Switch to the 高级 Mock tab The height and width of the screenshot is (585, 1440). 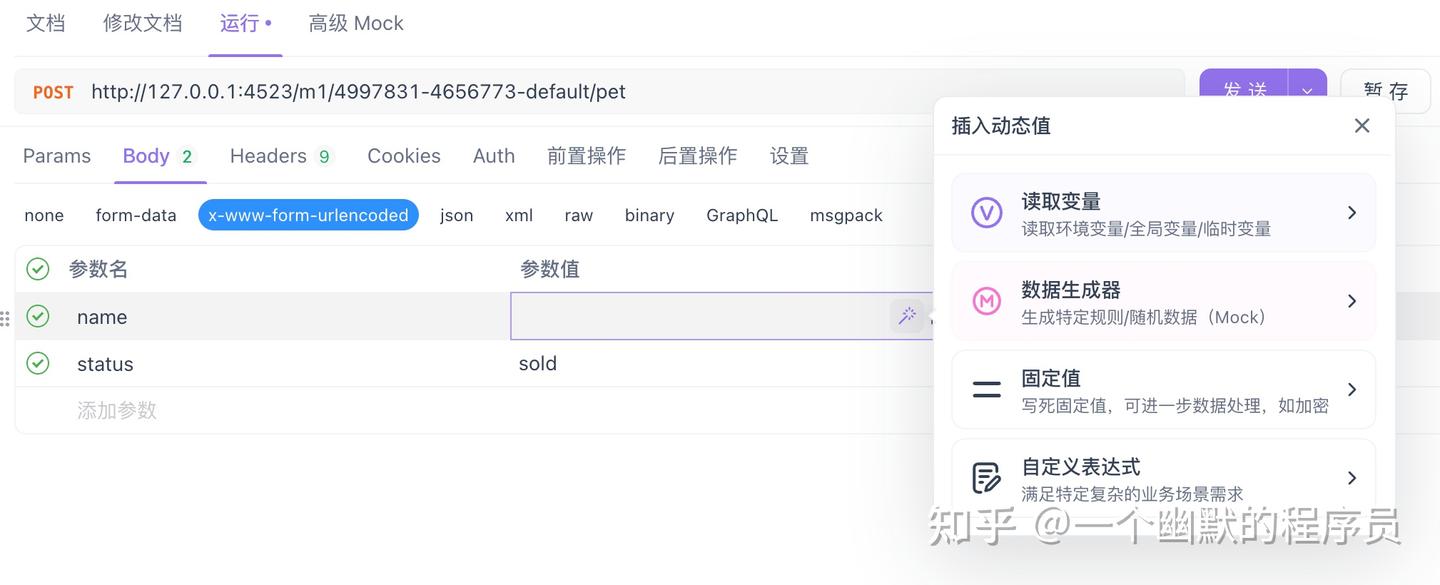pyautogui.click(x=356, y=22)
